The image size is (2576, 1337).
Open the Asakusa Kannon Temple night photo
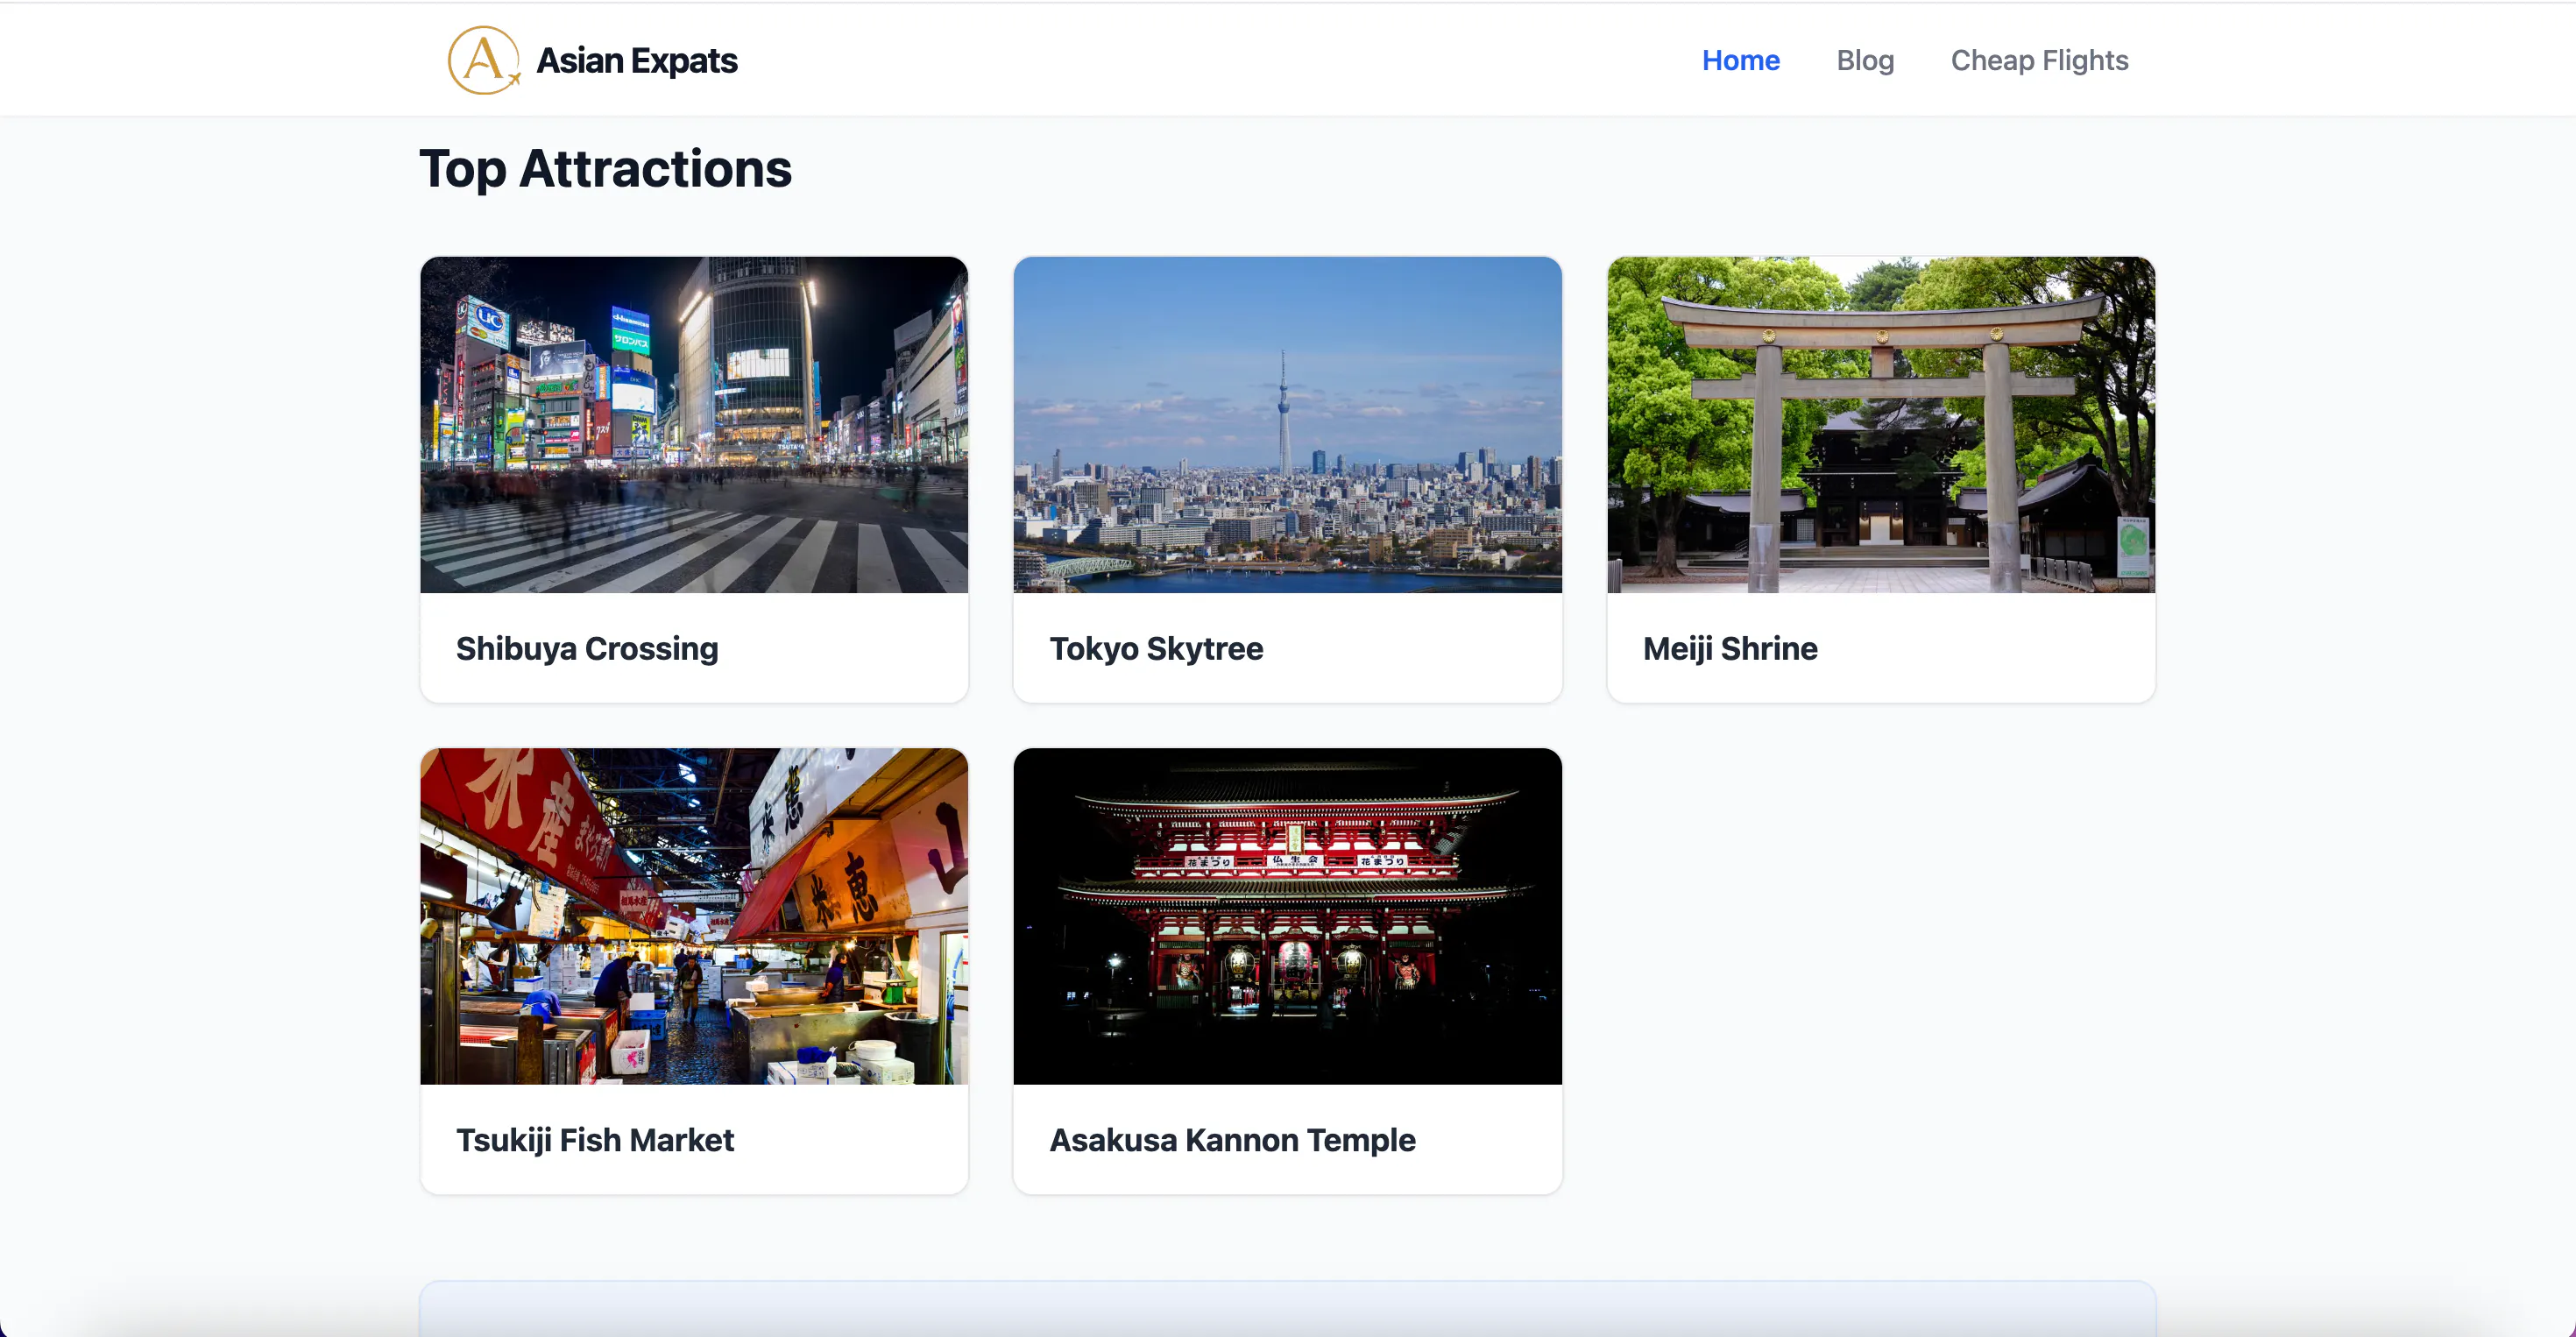click(1287, 916)
